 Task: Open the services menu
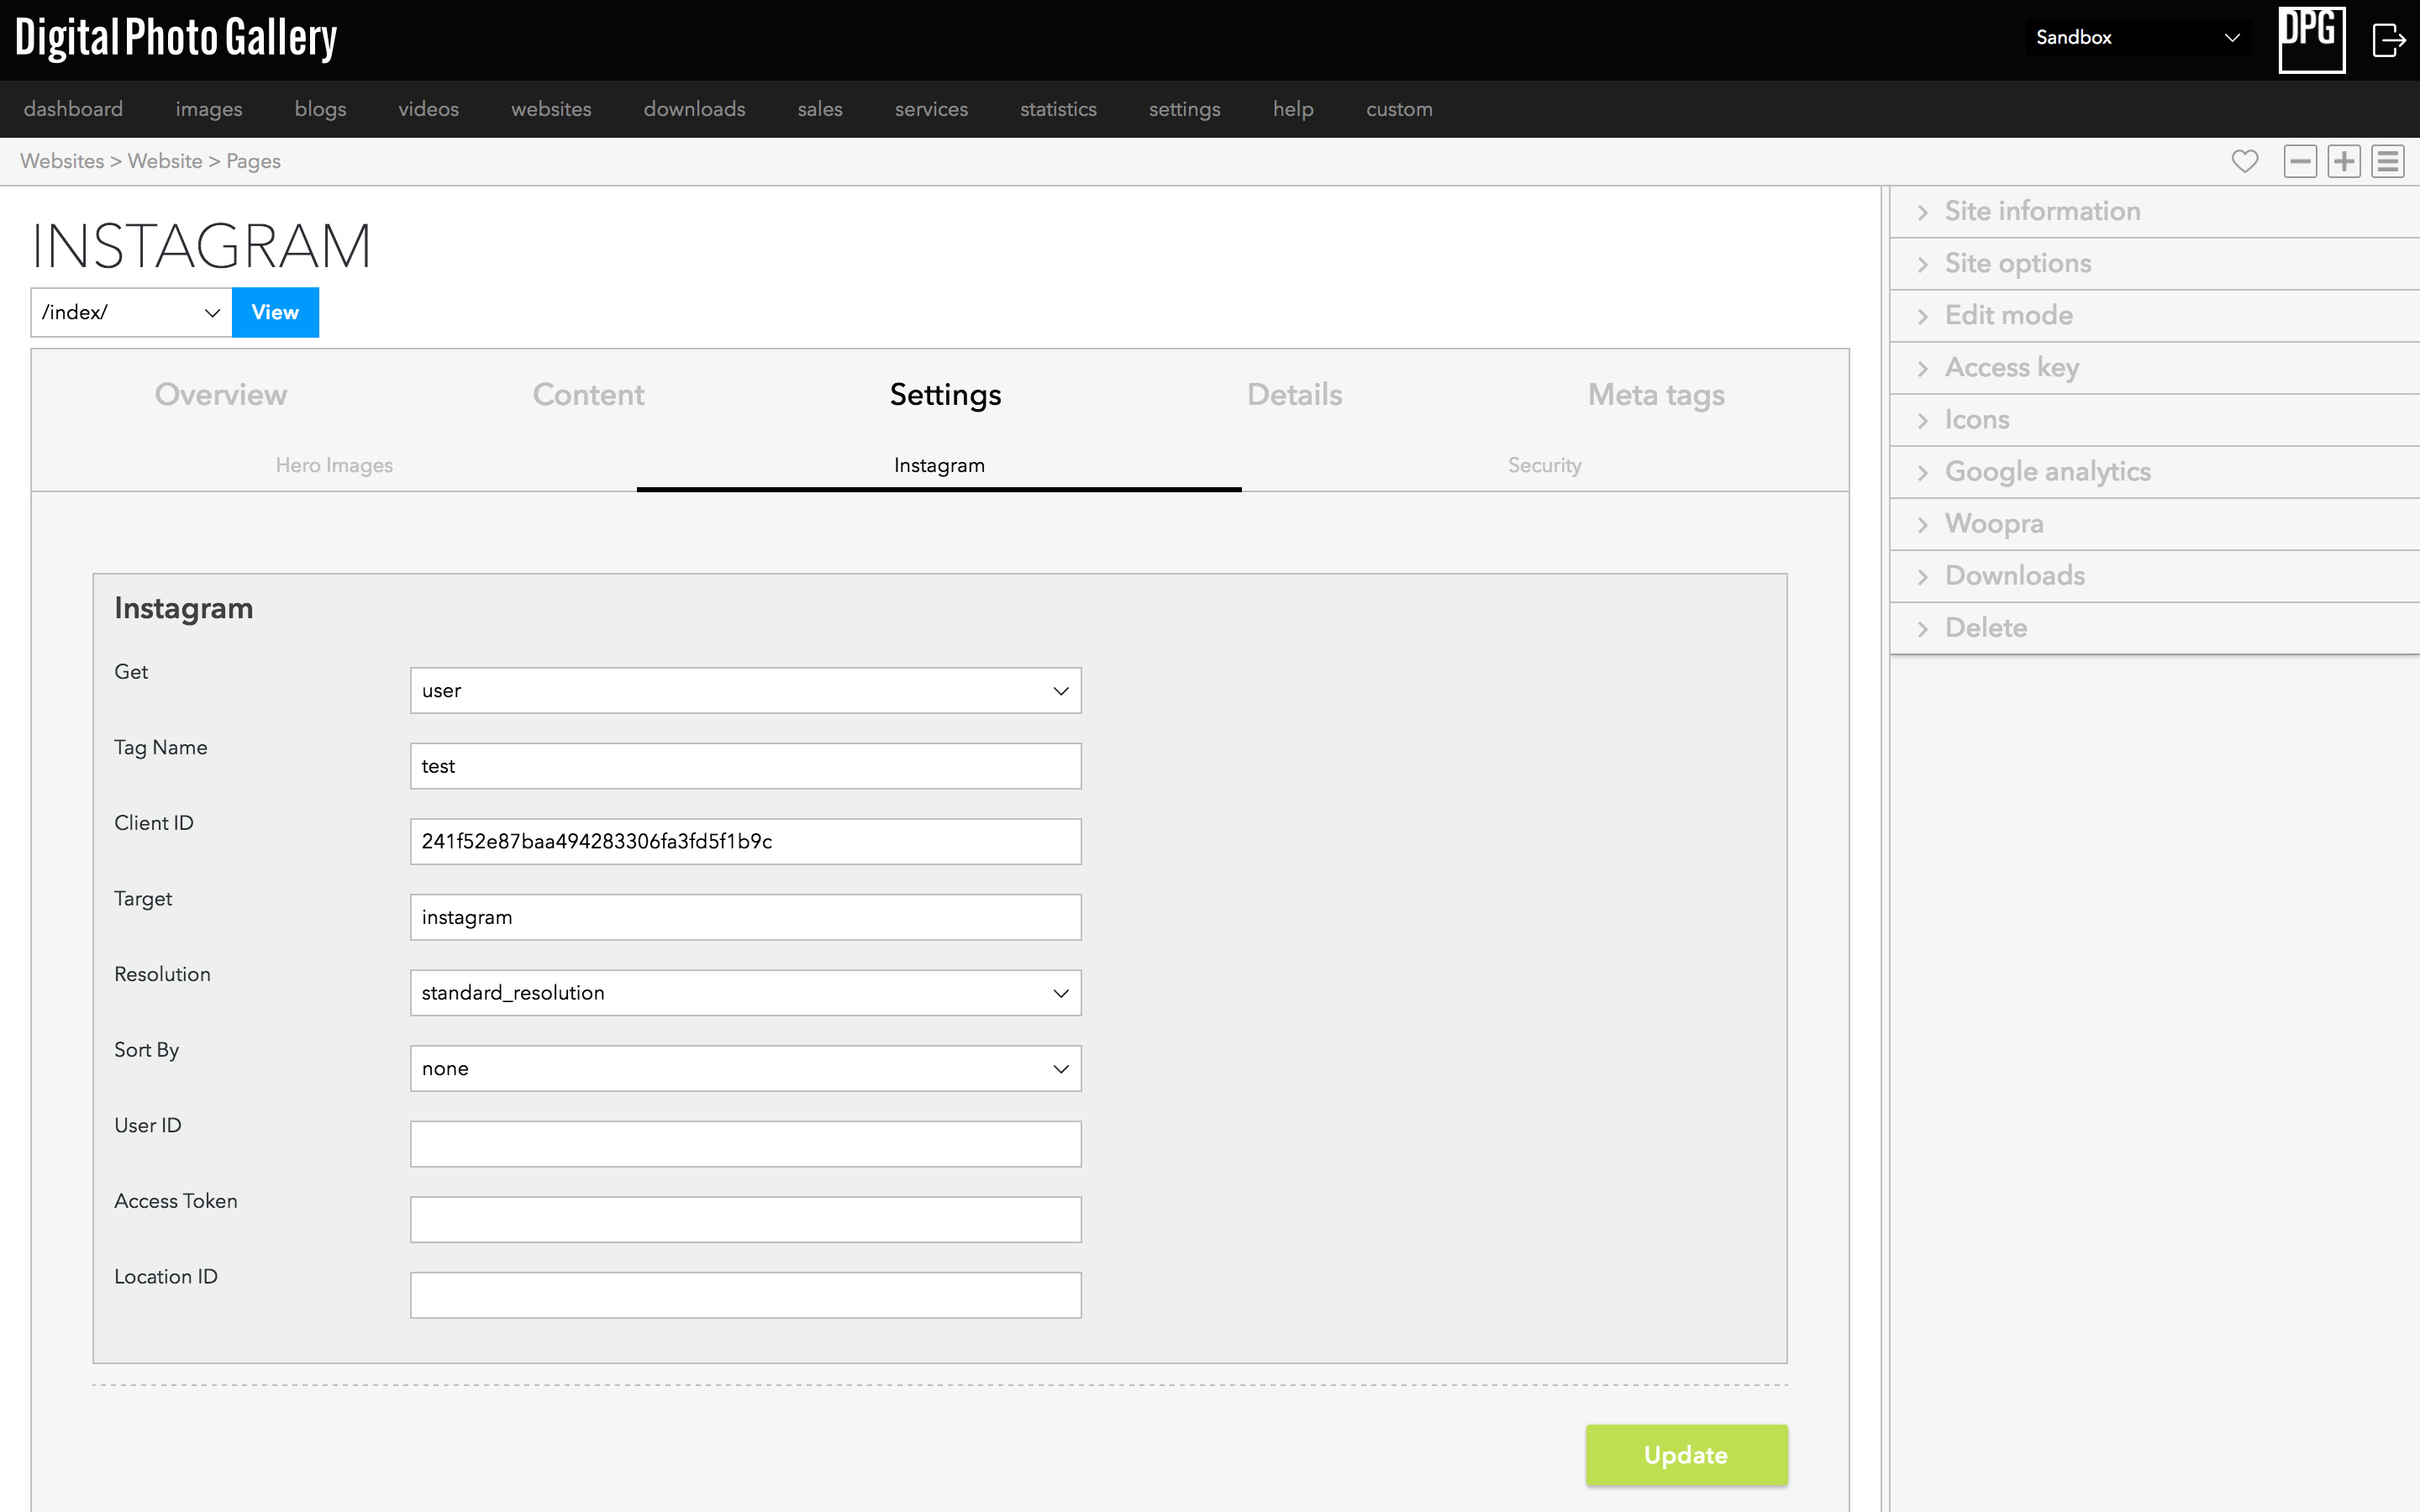[931, 109]
